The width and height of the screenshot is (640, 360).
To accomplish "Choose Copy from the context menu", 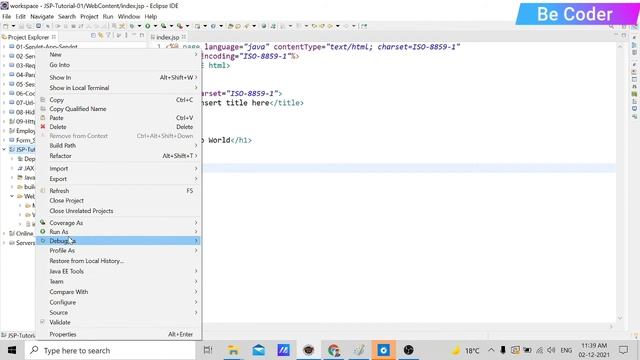I will tap(118, 100).
